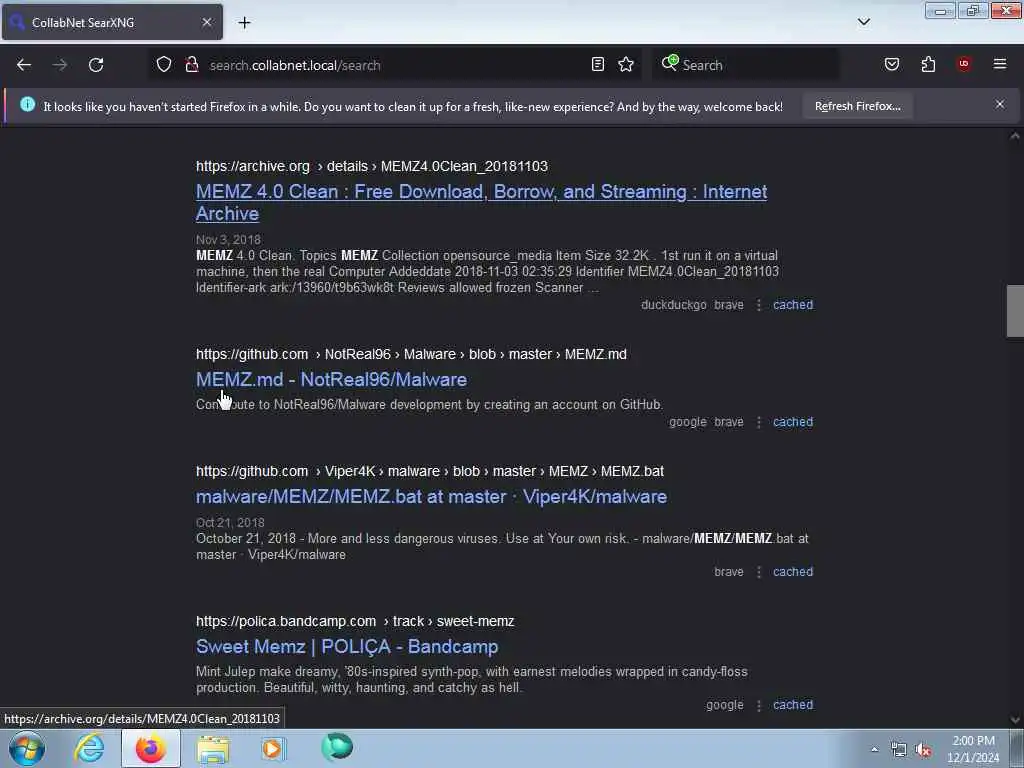Open cached link for Viper4K result
This screenshot has height=768, width=1024.
(793, 571)
